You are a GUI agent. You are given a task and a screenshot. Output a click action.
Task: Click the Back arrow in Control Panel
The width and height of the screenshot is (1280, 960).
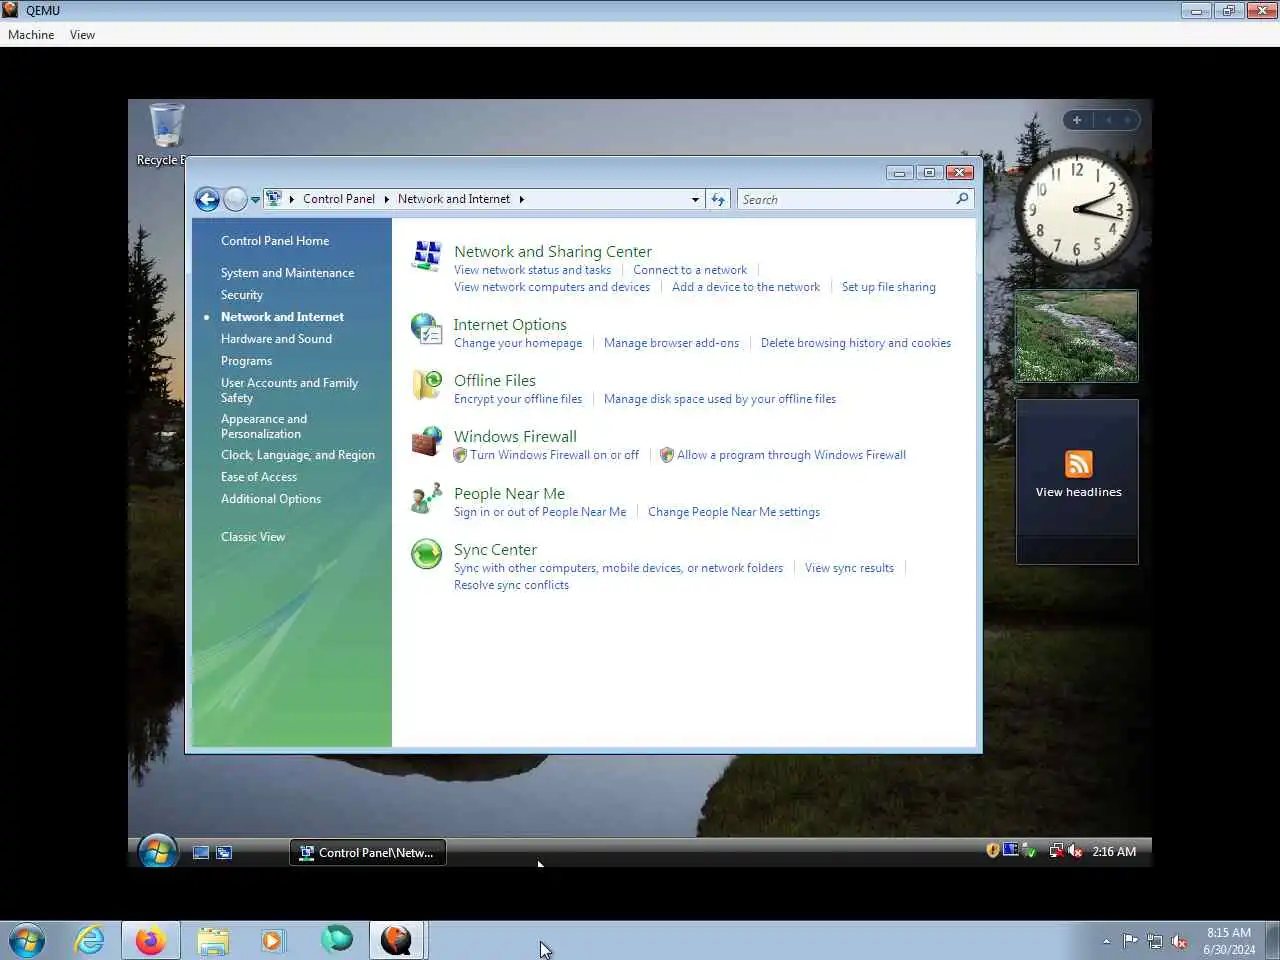pos(207,199)
